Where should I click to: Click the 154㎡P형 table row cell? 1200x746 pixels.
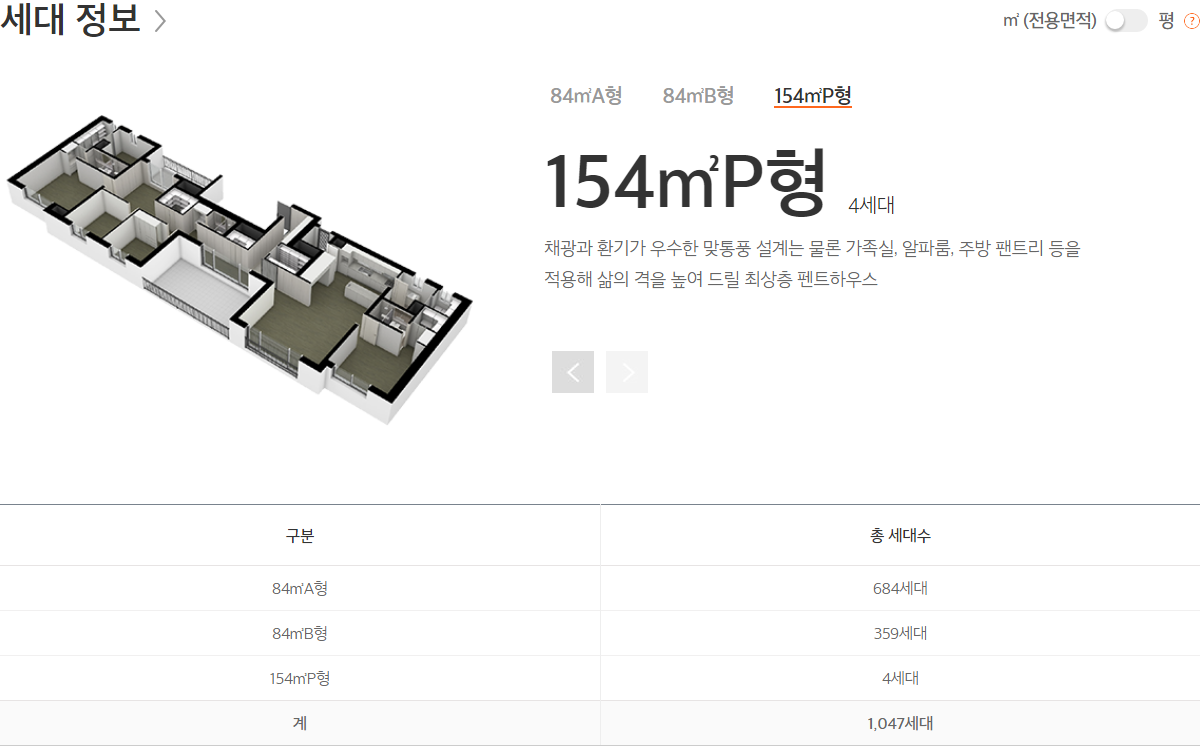300,679
